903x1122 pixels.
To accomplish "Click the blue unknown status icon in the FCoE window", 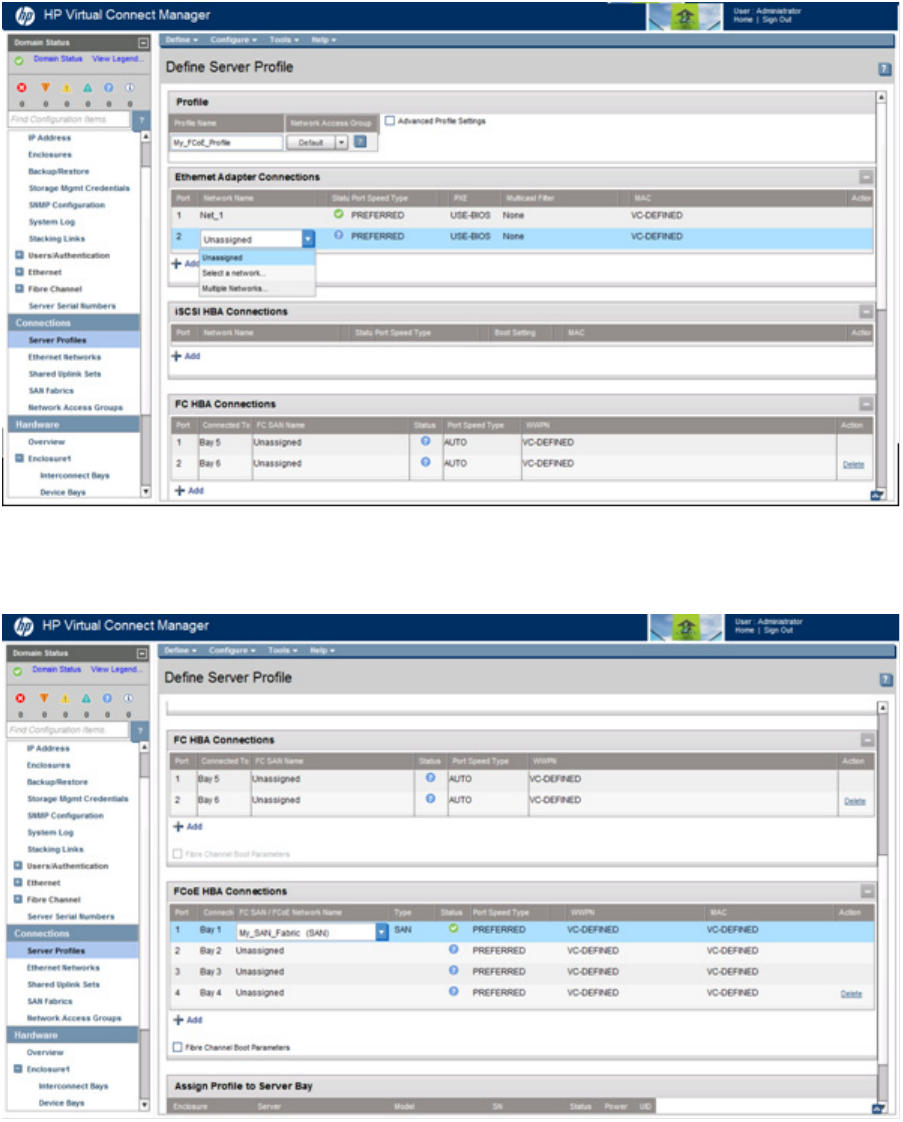I will click(107, 698).
